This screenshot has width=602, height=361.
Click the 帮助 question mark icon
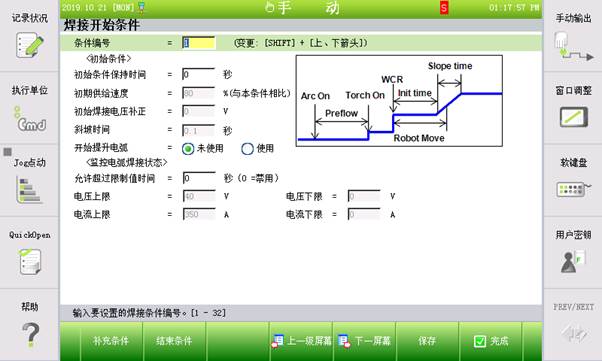30,335
